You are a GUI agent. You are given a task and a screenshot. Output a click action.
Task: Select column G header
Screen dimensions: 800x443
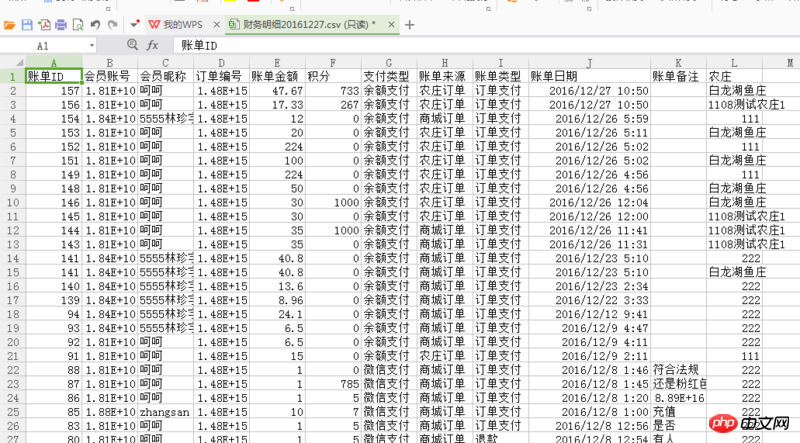point(387,63)
